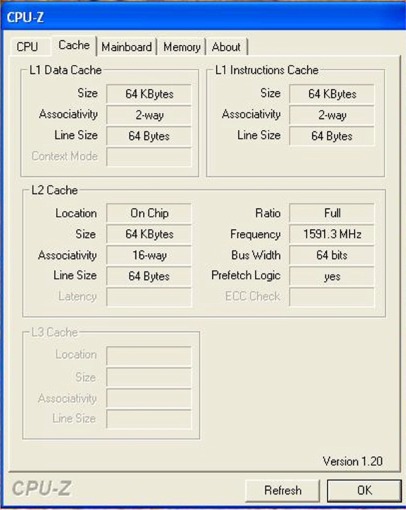Click the 'L1 Data Cache' group title
406x510 pixels.
tap(65, 70)
